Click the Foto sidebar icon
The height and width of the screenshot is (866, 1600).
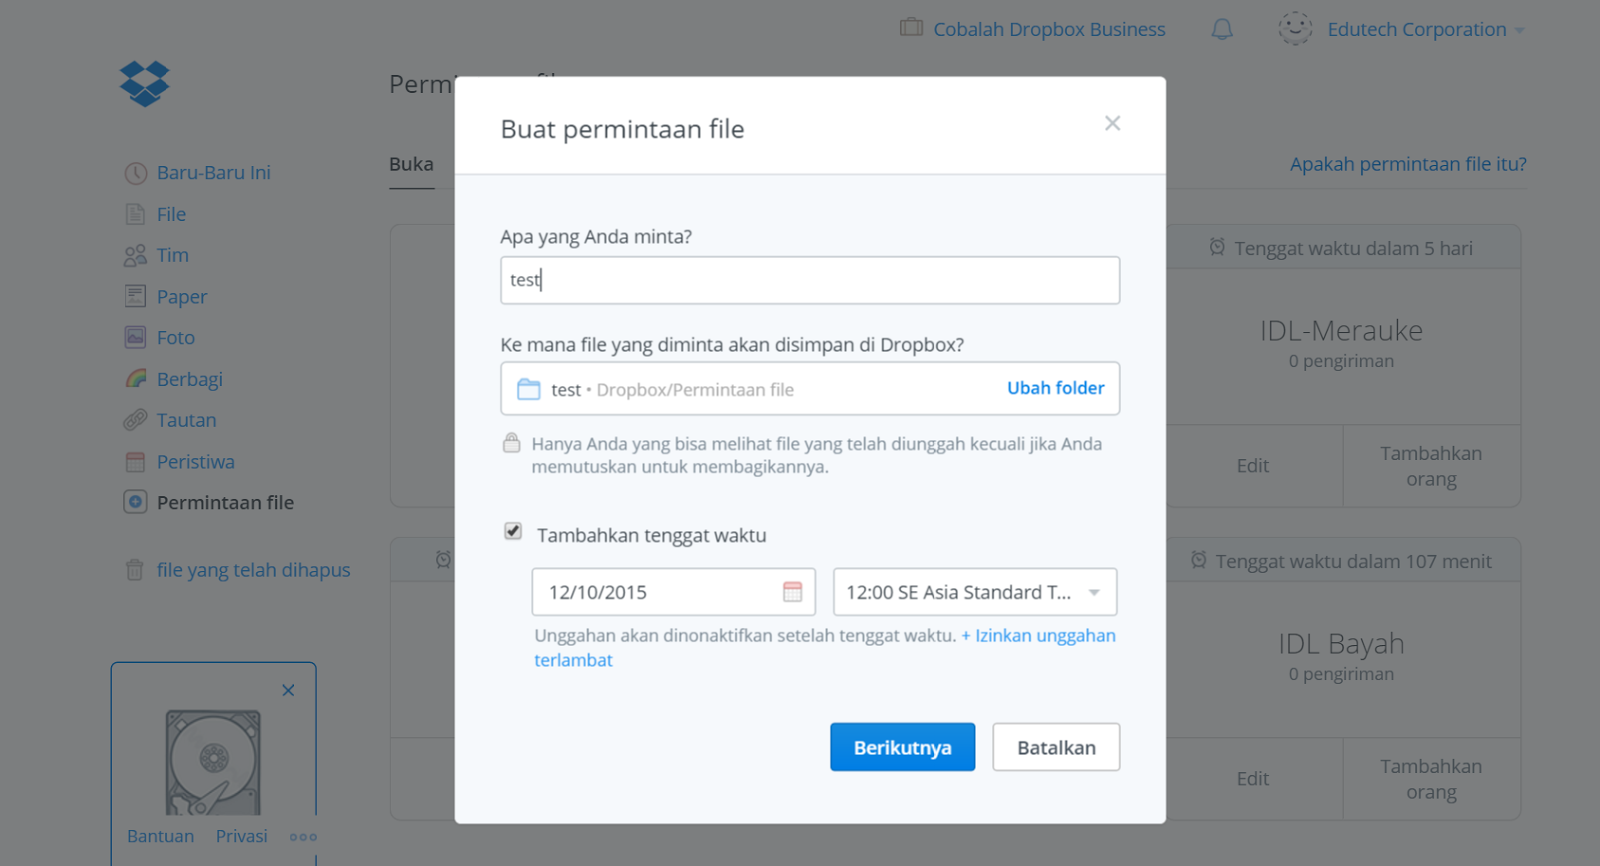[x=135, y=338]
